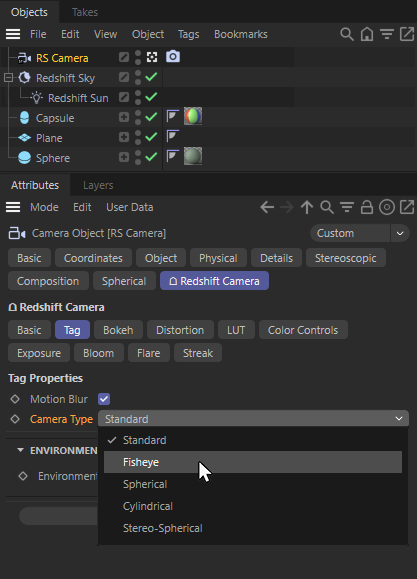Image resolution: width=417 pixels, height=579 pixels.
Task: Click the layer icon for Redshift Sky
Action: [x=124, y=77]
